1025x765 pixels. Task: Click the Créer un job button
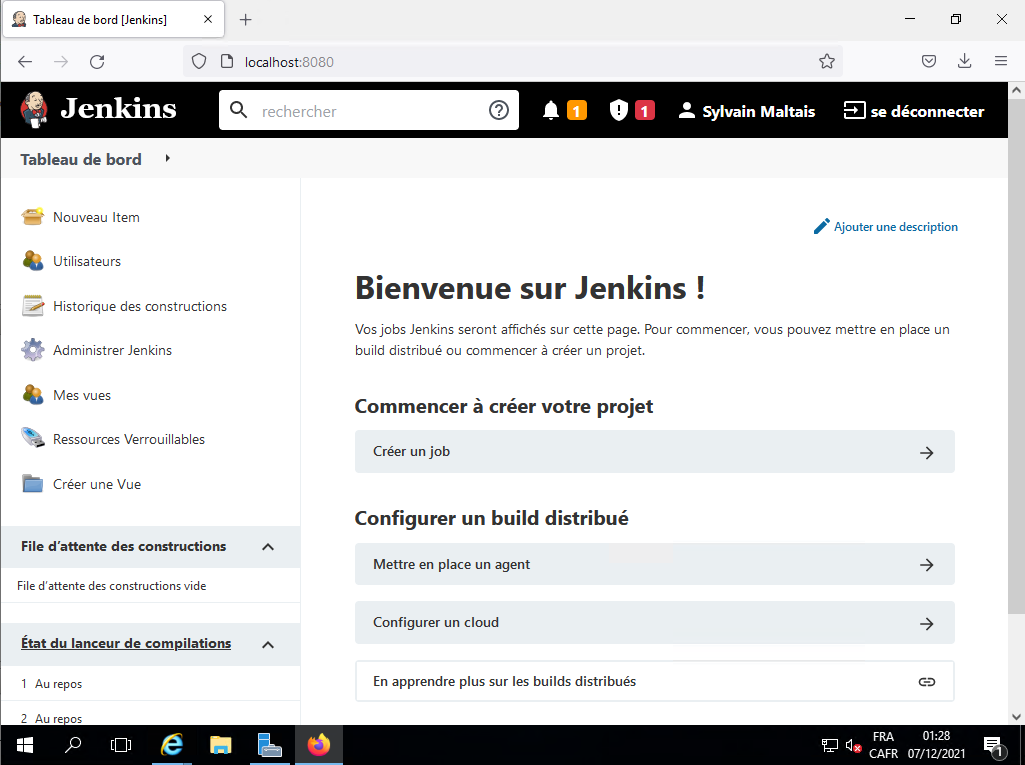point(654,452)
